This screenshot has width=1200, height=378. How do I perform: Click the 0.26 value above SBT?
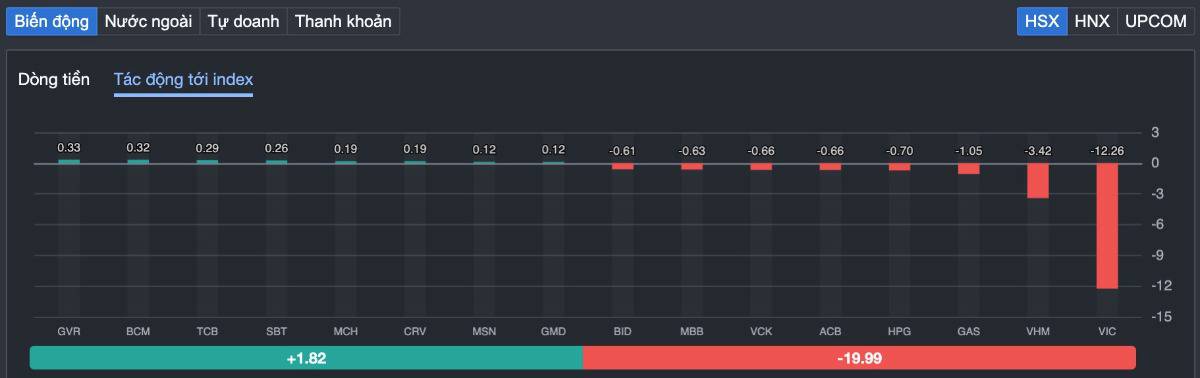click(x=276, y=148)
